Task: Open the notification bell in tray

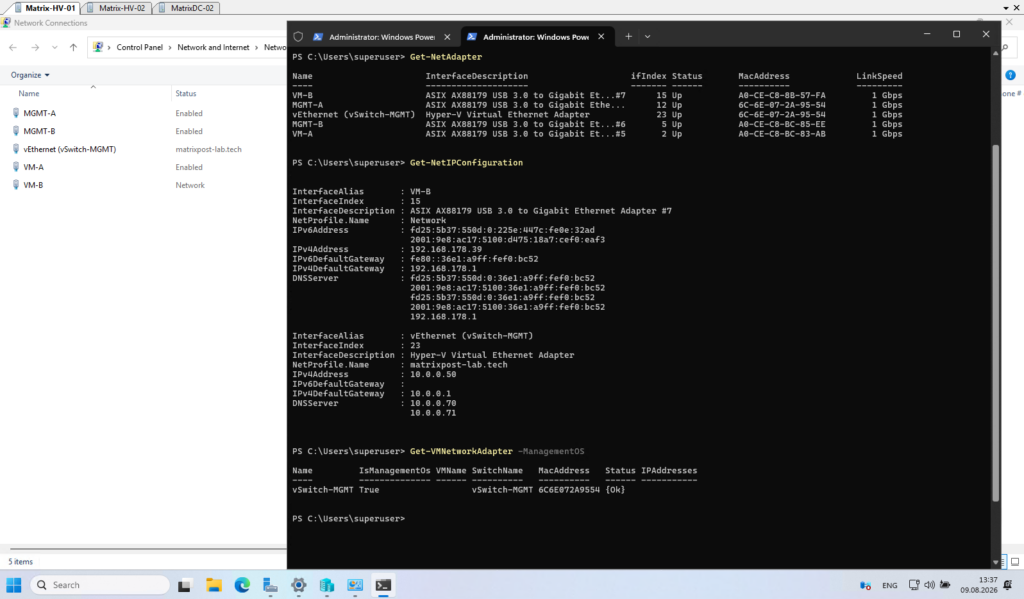Action: pos(1008,585)
